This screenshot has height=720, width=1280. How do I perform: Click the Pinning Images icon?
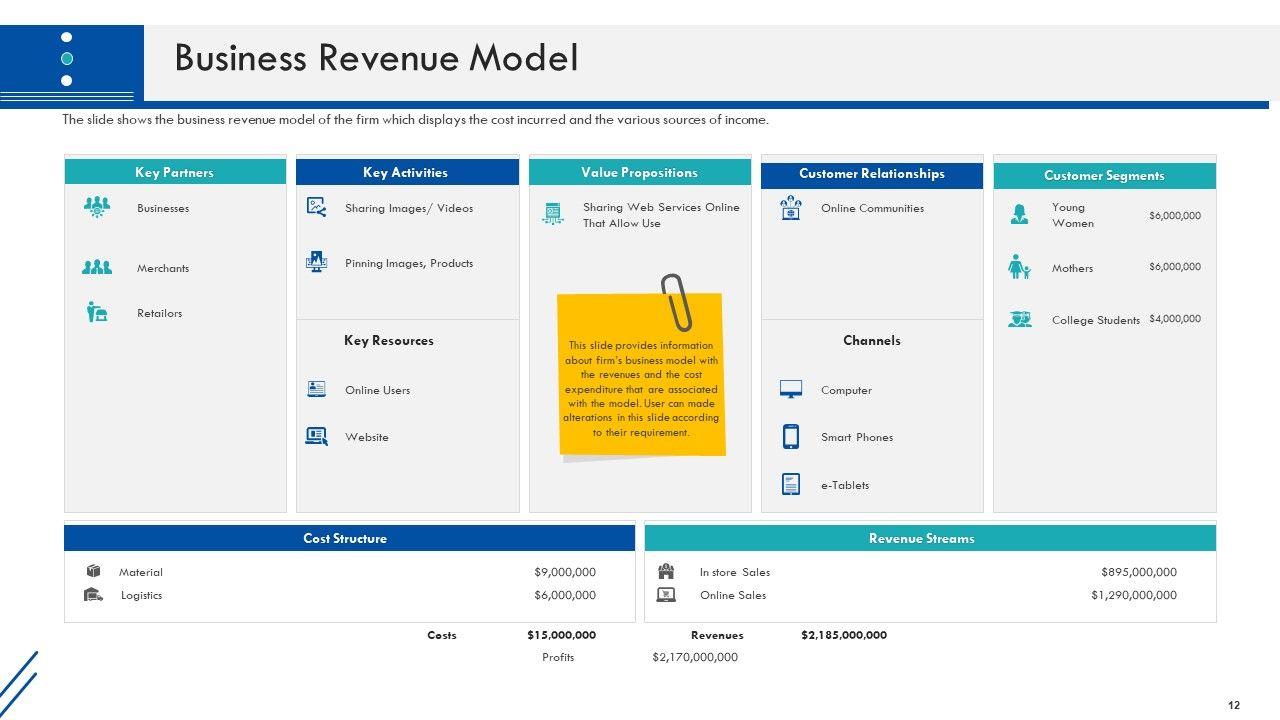pos(316,262)
